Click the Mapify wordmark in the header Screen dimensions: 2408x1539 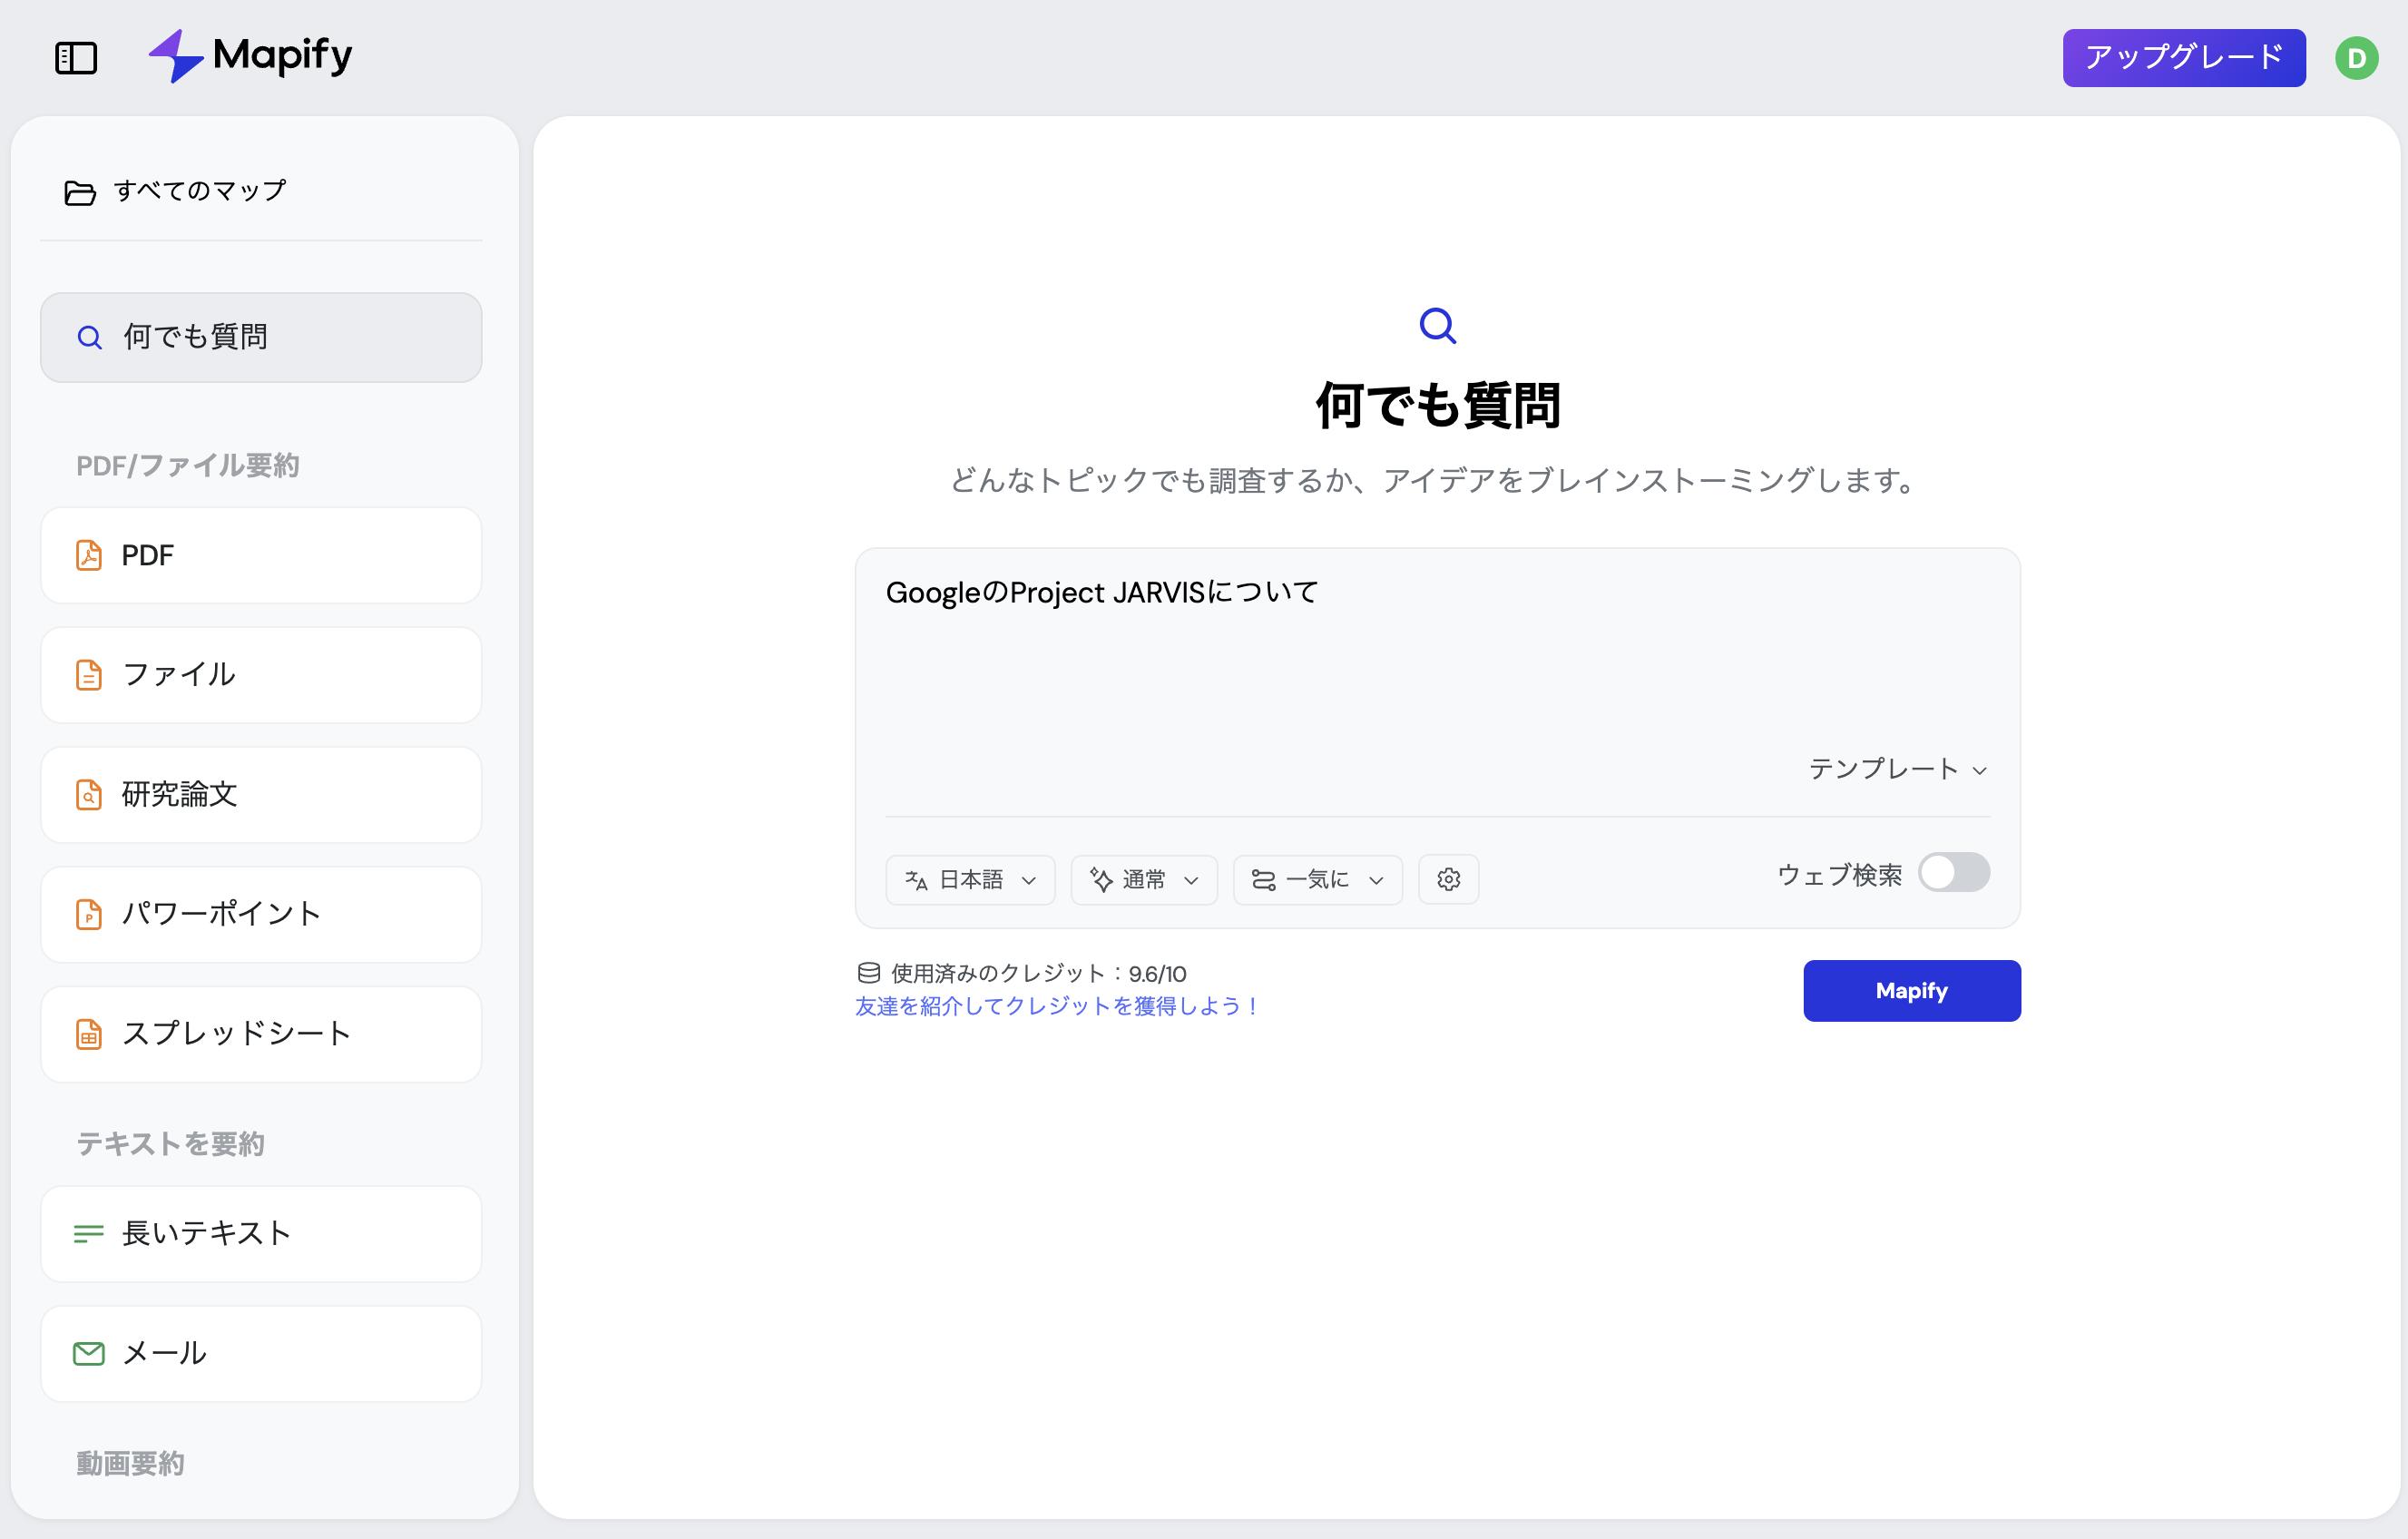coord(283,56)
